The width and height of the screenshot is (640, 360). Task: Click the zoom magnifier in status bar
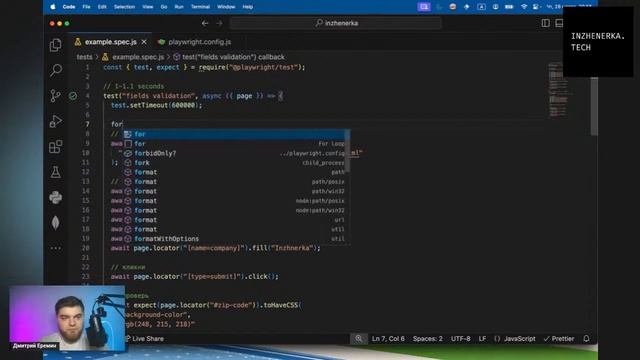[x=358, y=338]
